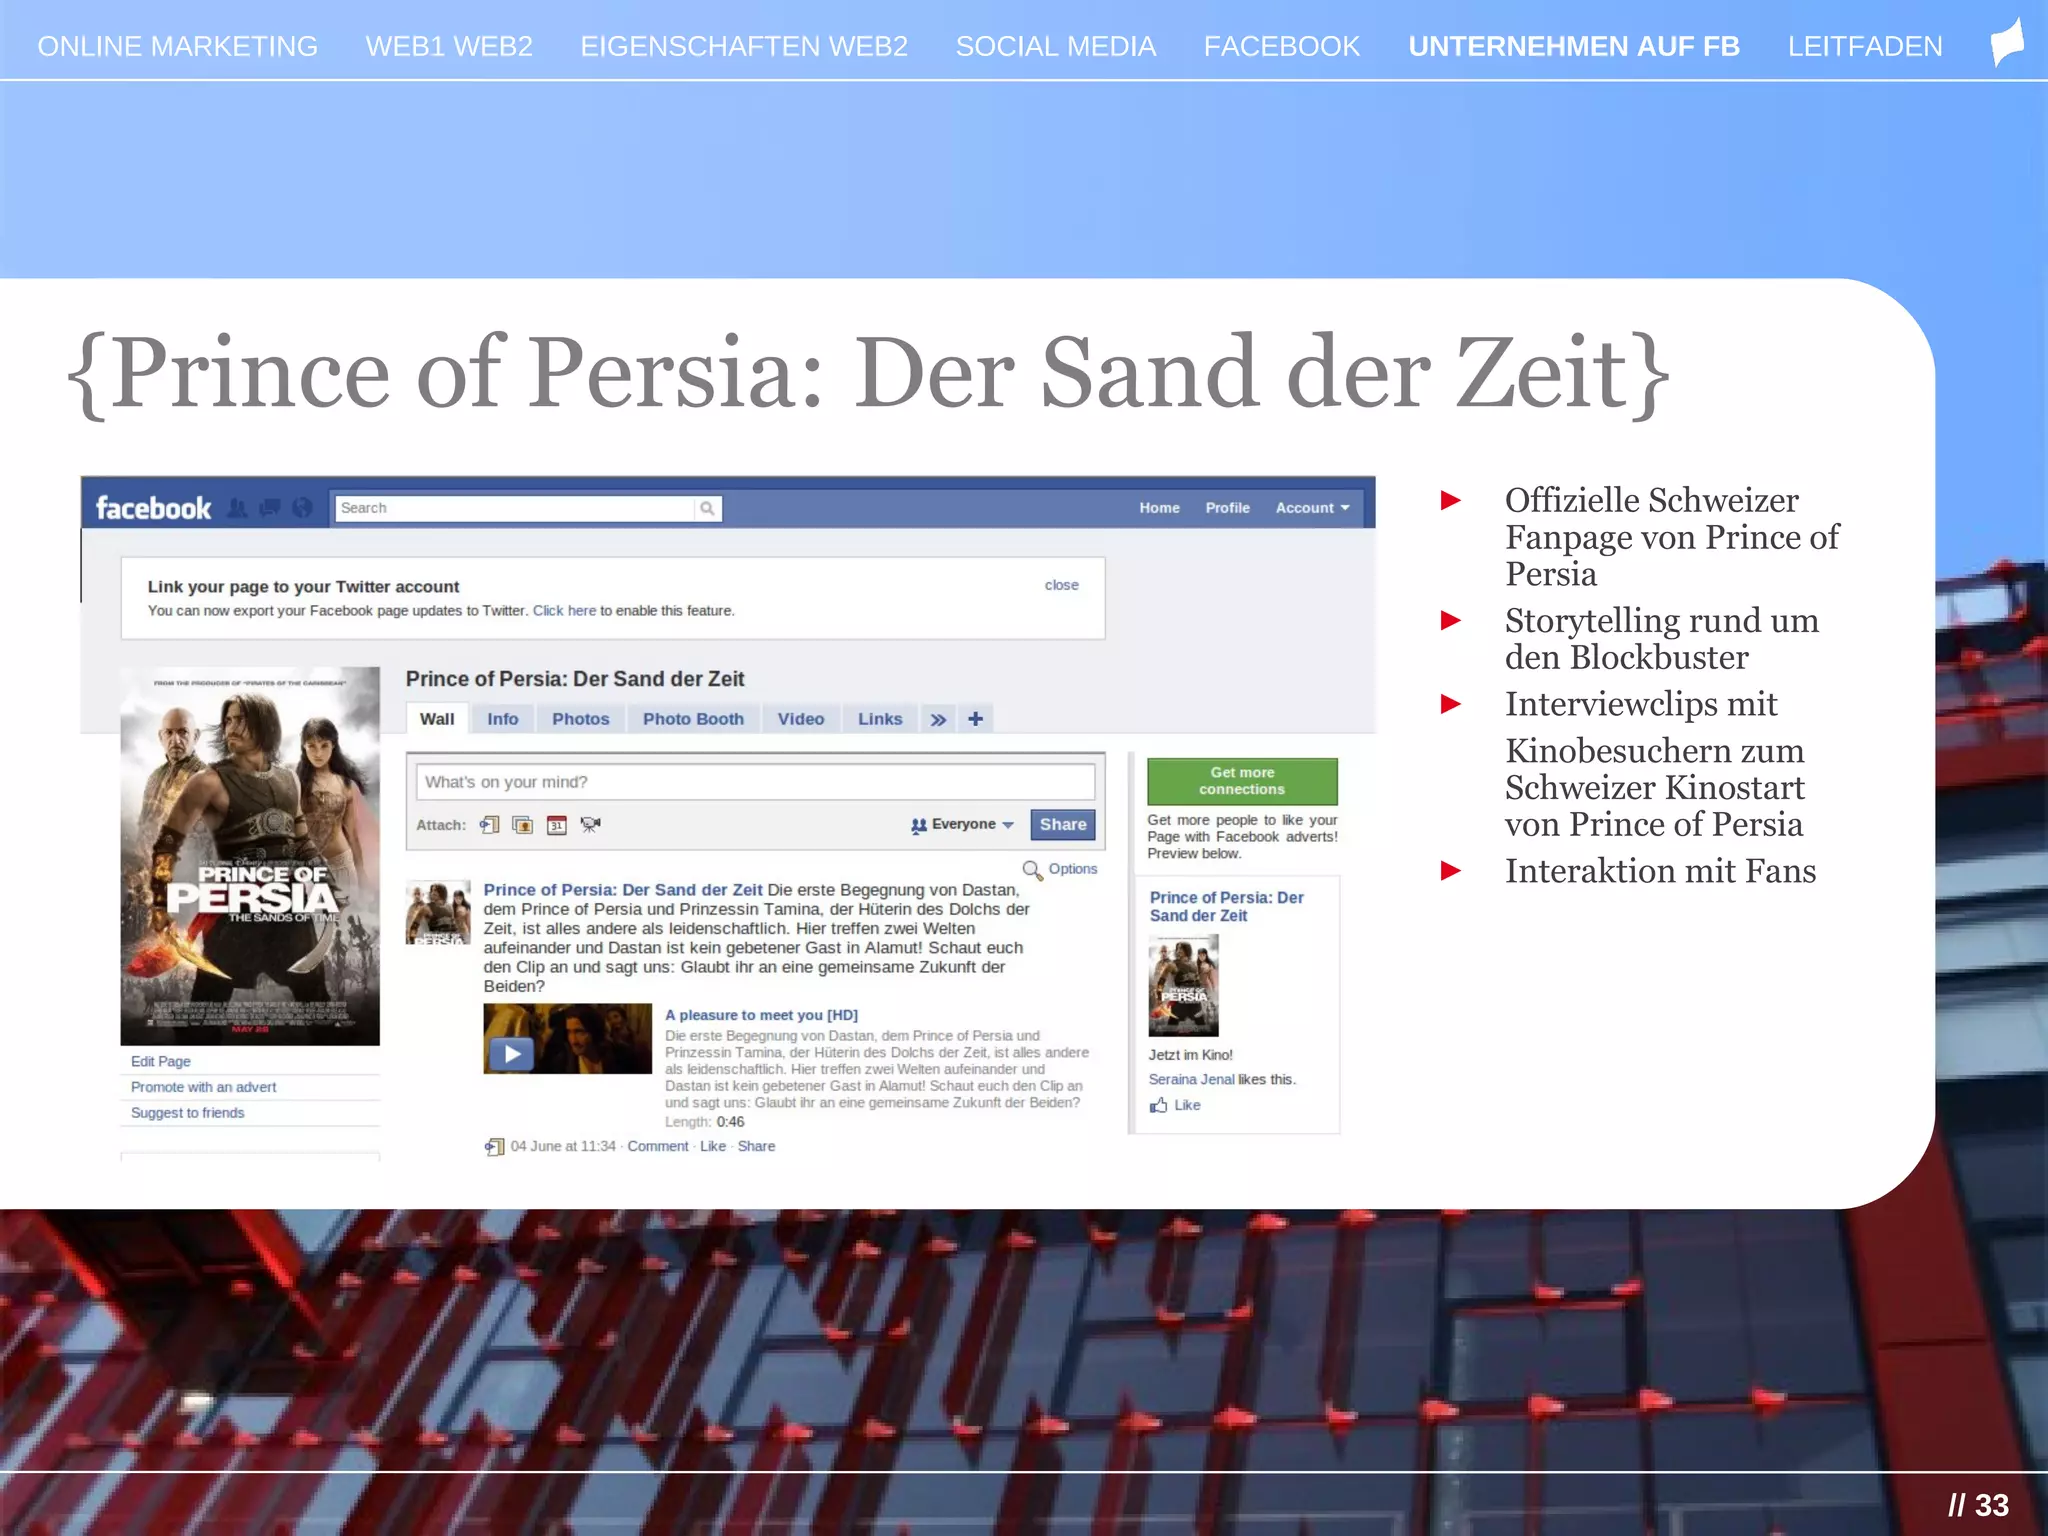This screenshot has height=1536, width=2048.
Task: Close the Twitter link notice
Action: (1061, 585)
